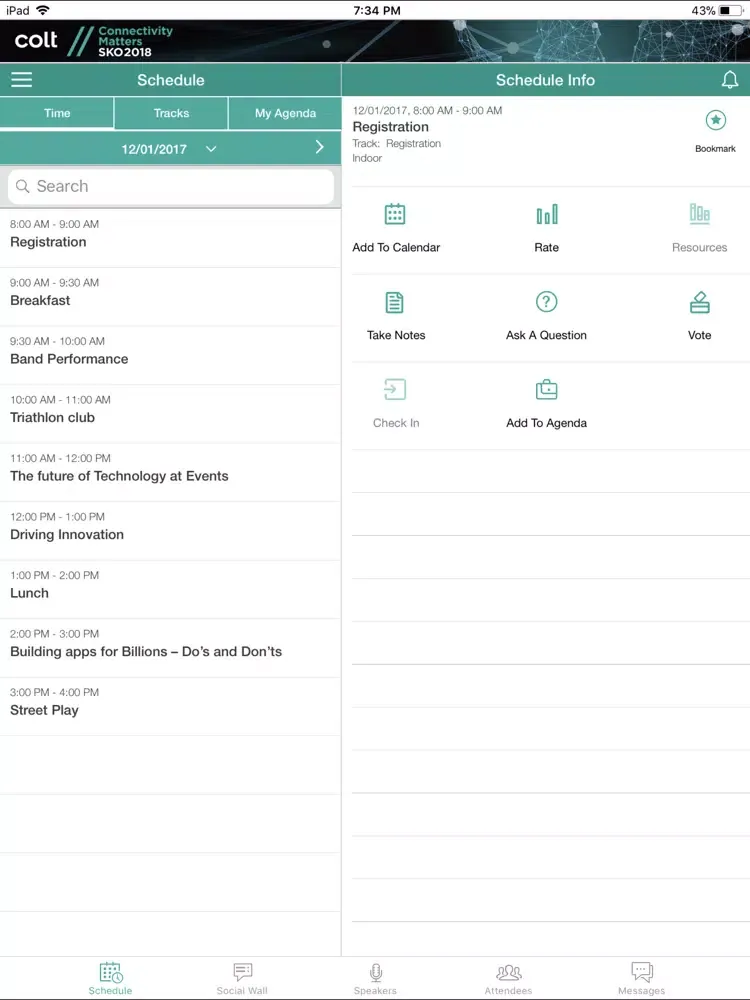The image size is (750, 1000).
Task: Click the search magnifier icon
Action: click(x=23, y=186)
